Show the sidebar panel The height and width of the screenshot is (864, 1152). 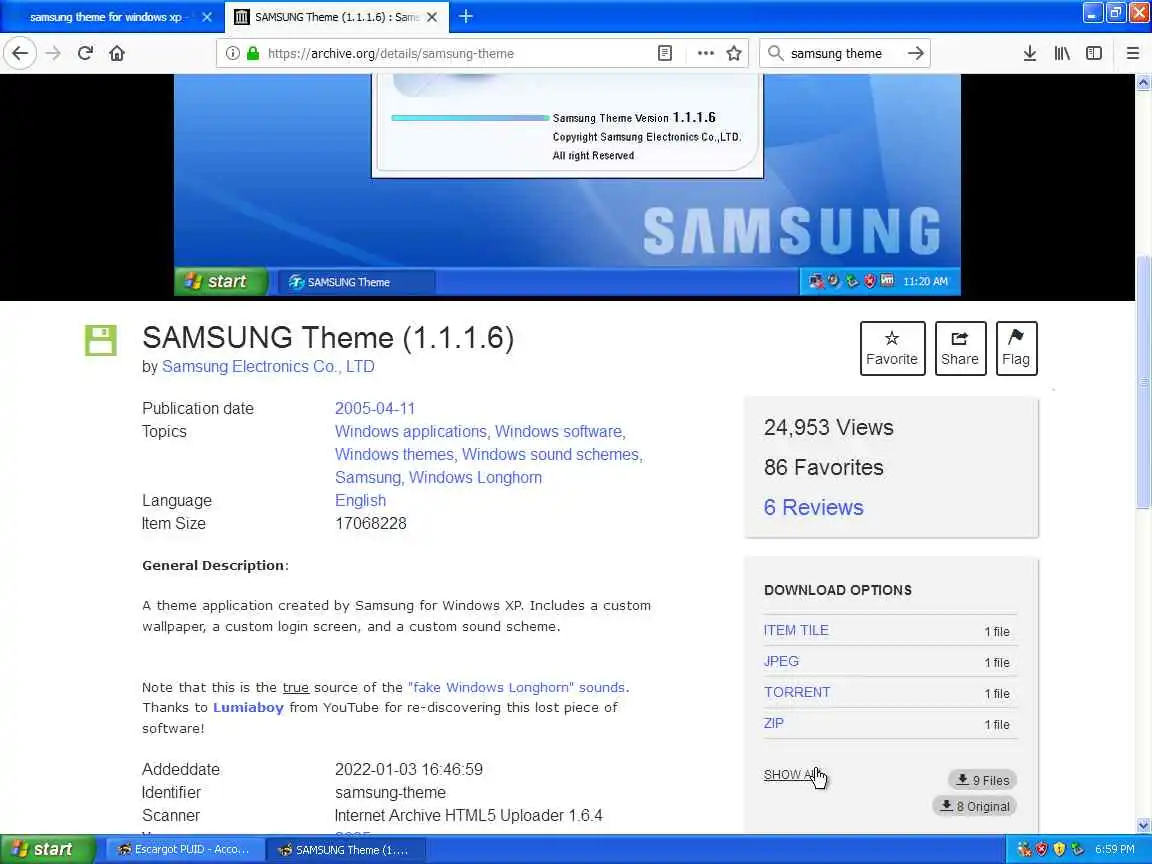point(1094,53)
